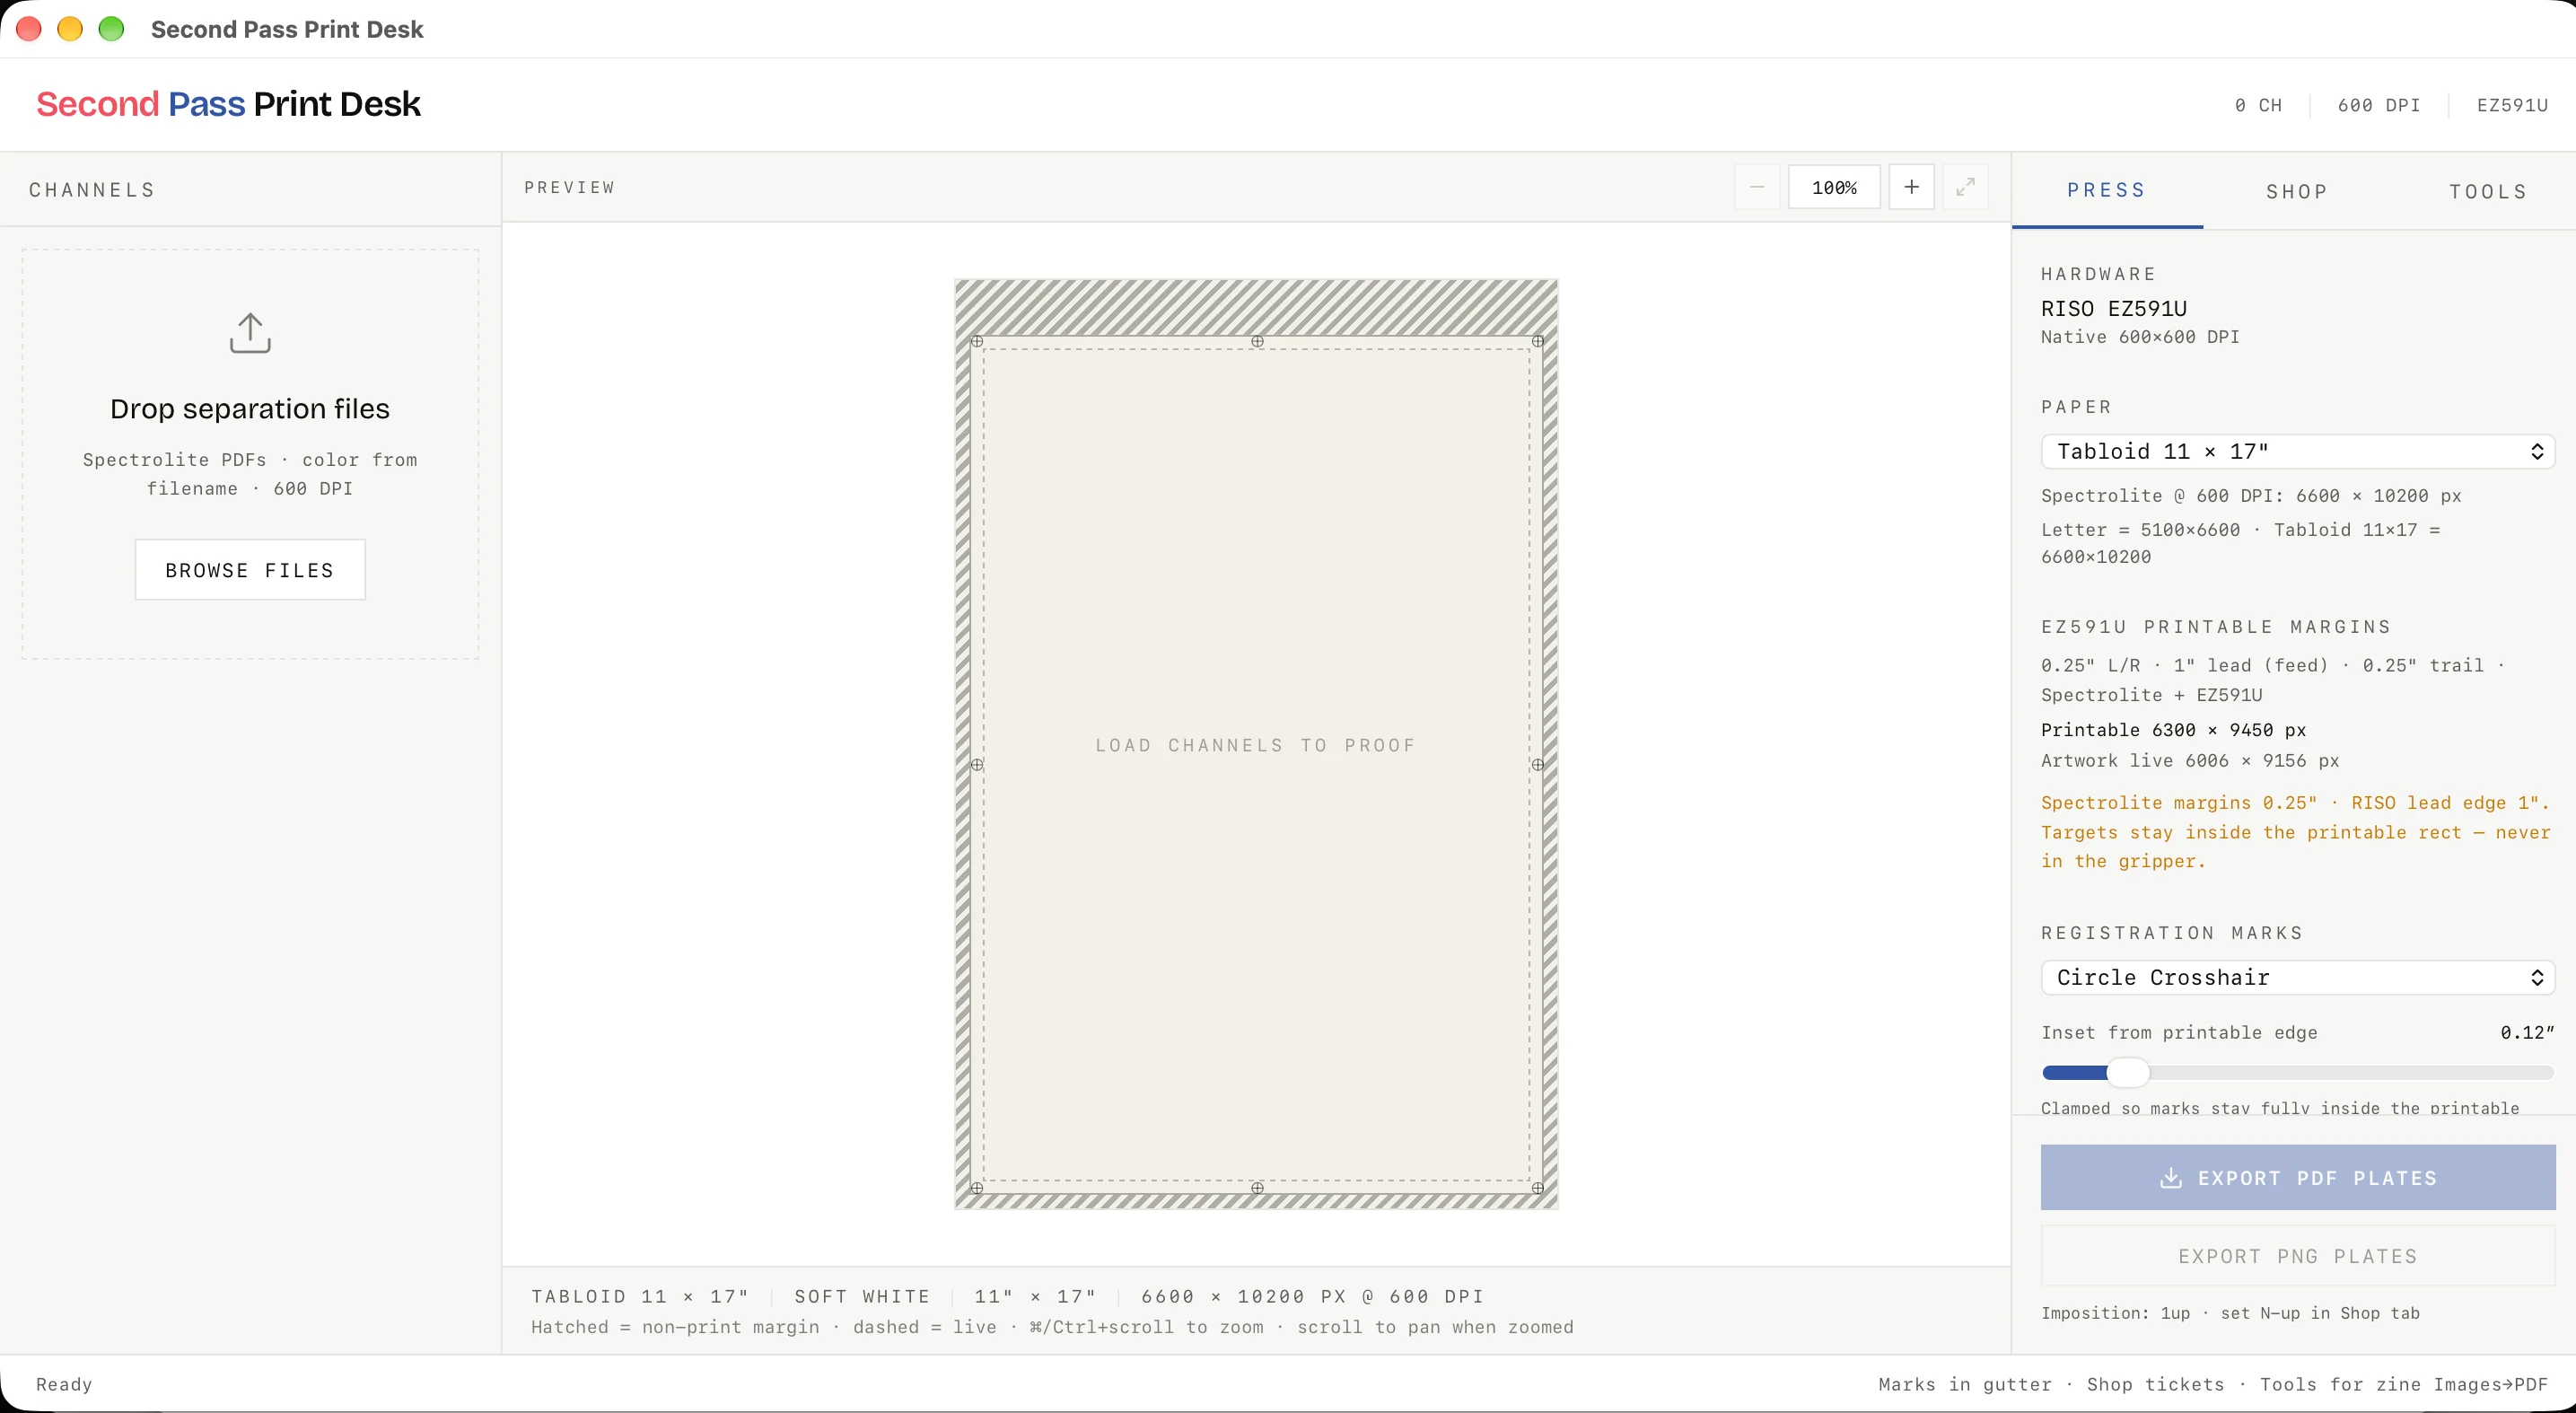2576x1413 pixels.
Task: Switch to the Tools tab
Action: [x=2488, y=191]
